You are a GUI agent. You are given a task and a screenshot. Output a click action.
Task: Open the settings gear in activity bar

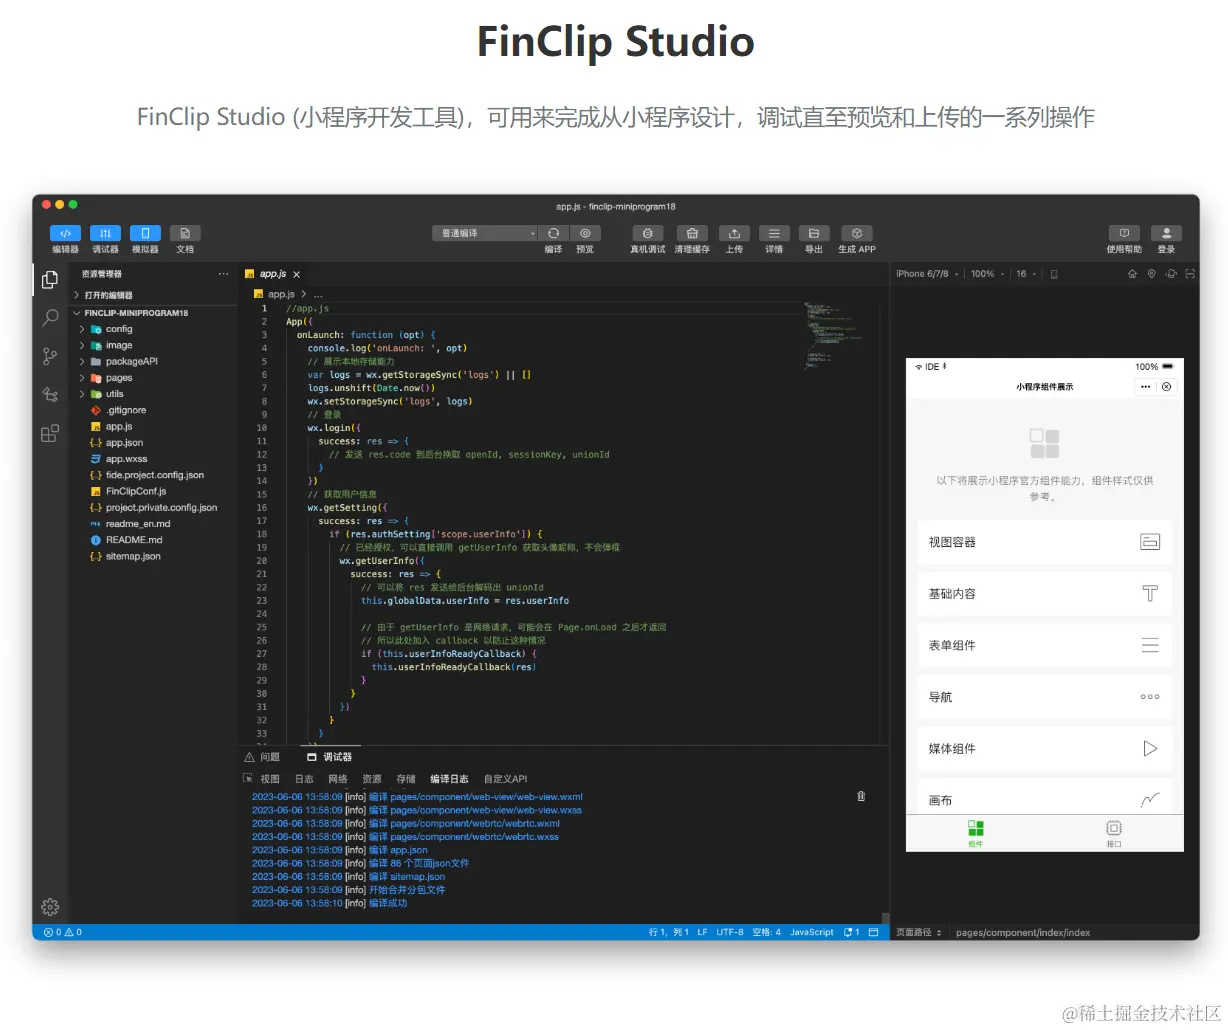pos(50,907)
